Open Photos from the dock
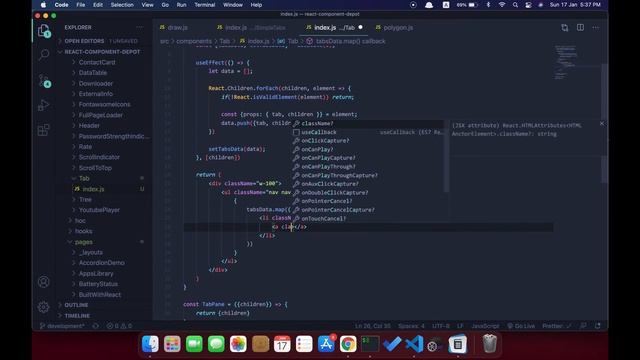The width and height of the screenshot is (640, 360). (x=238, y=344)
